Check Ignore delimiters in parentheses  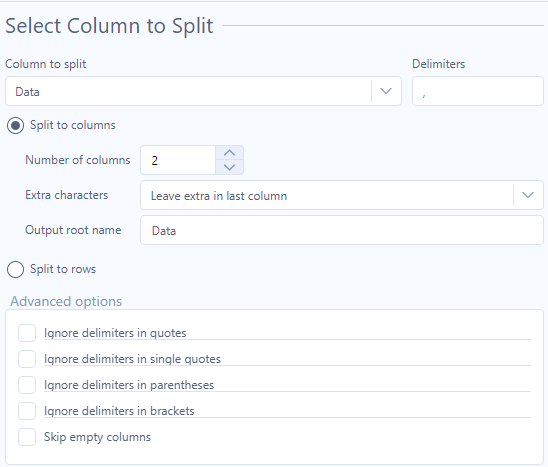click(27, 385)
